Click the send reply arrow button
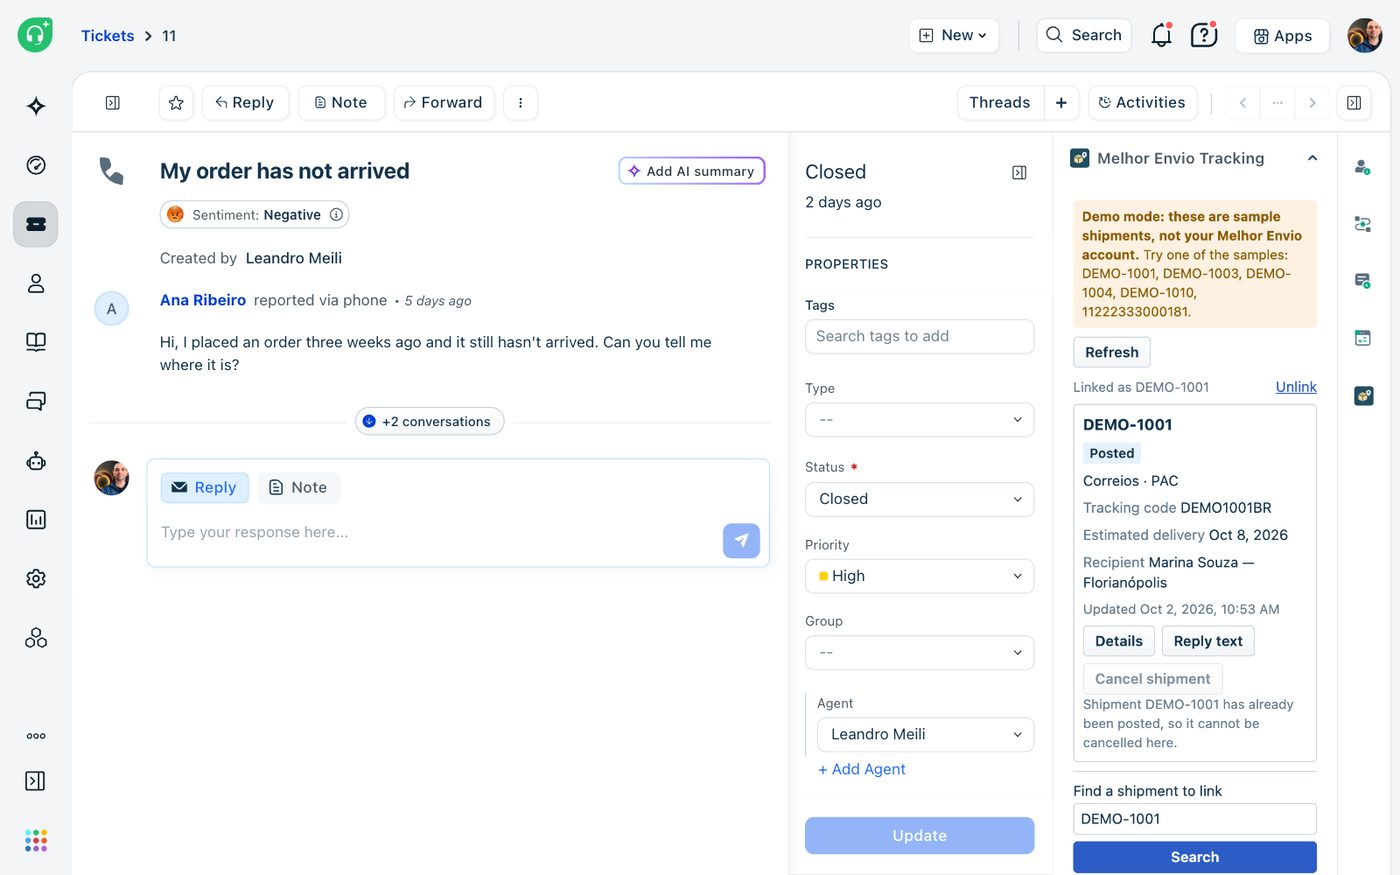1400x875 pixels. click(741, 540)
